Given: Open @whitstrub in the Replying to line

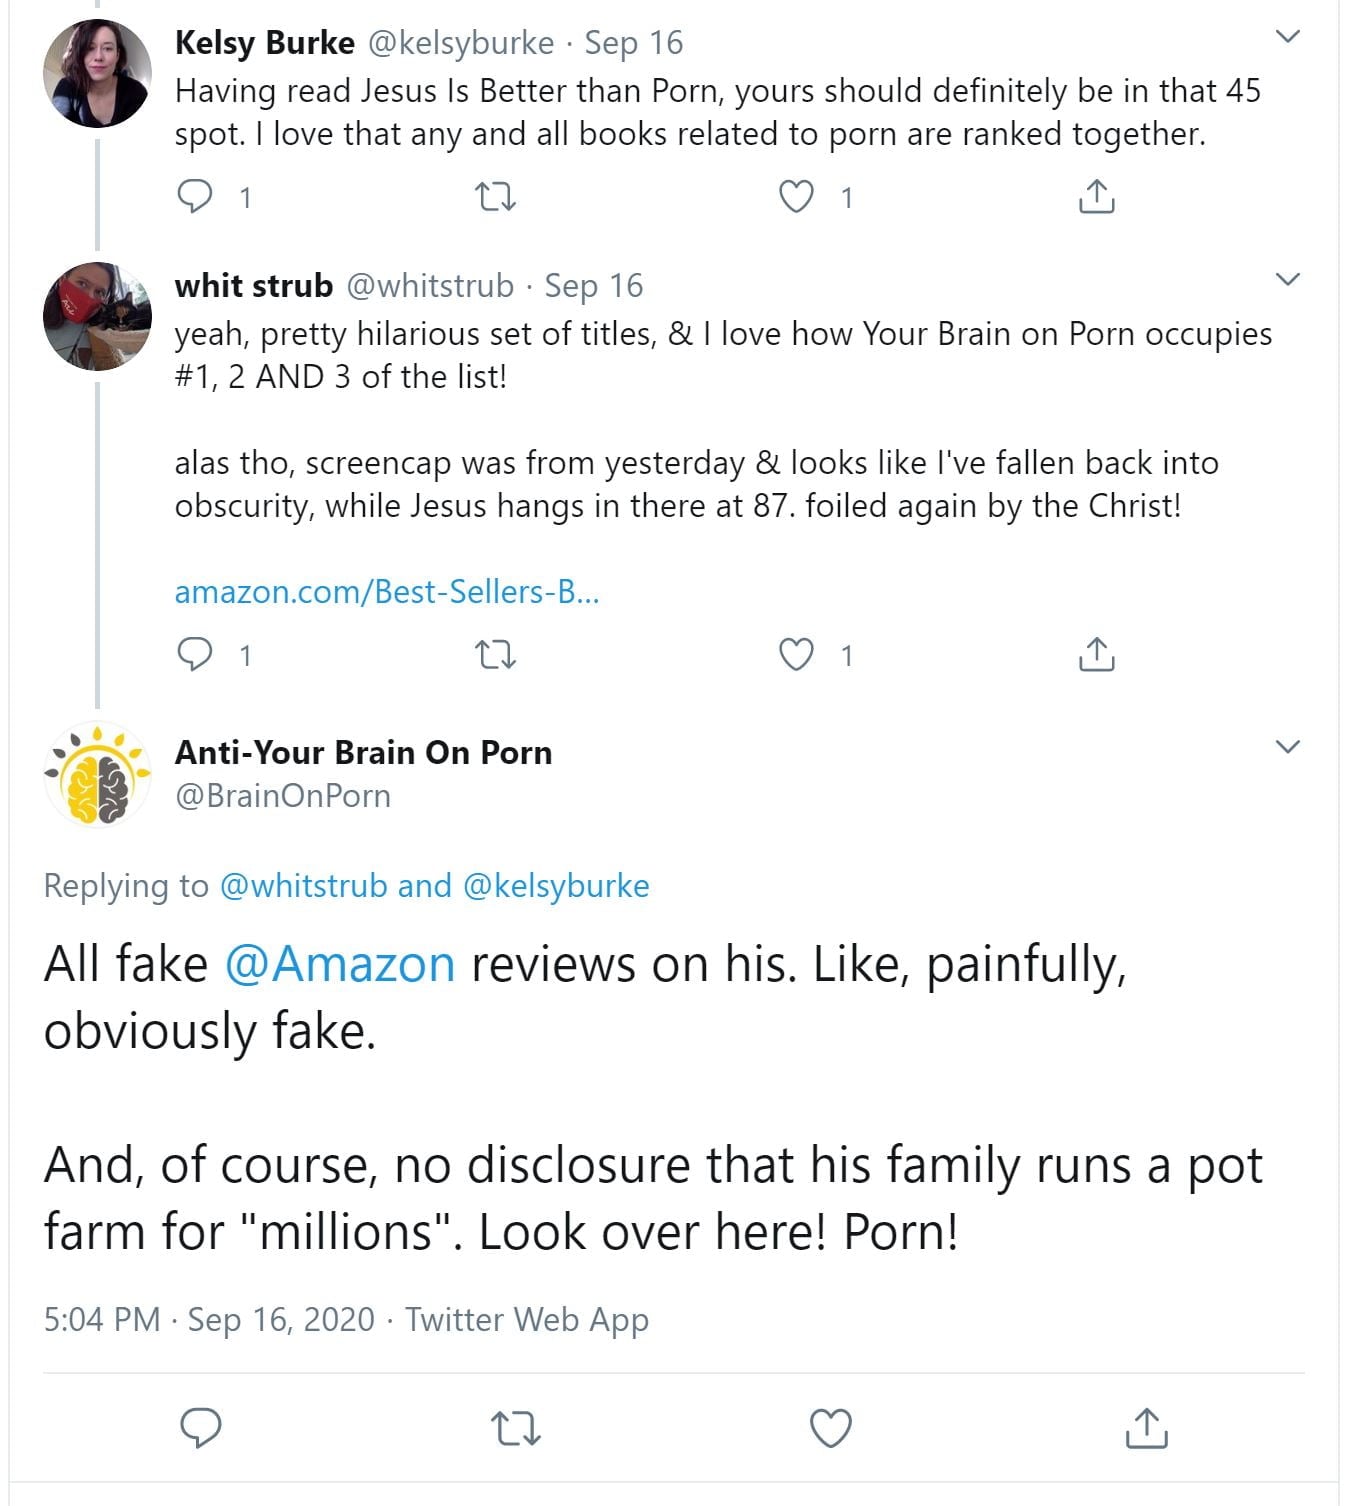Looking at the screenshot, I should tap(303, 886).
